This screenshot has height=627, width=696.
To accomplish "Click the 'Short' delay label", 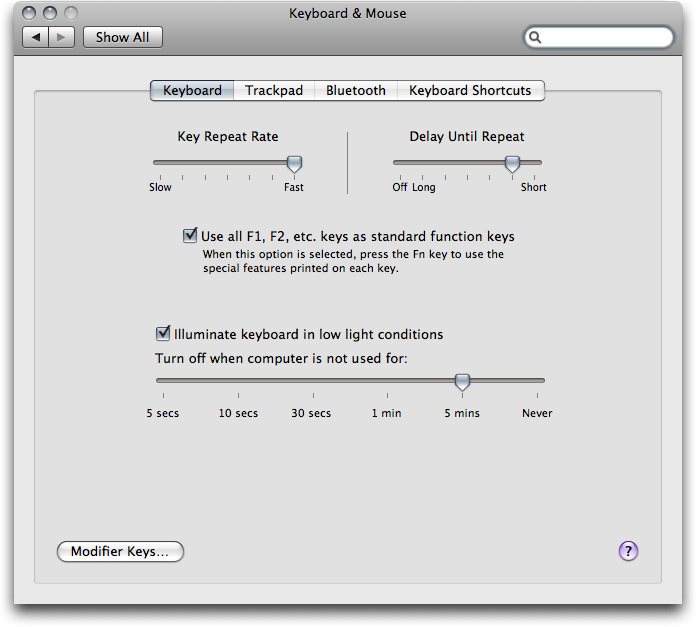I will (534, 187).
